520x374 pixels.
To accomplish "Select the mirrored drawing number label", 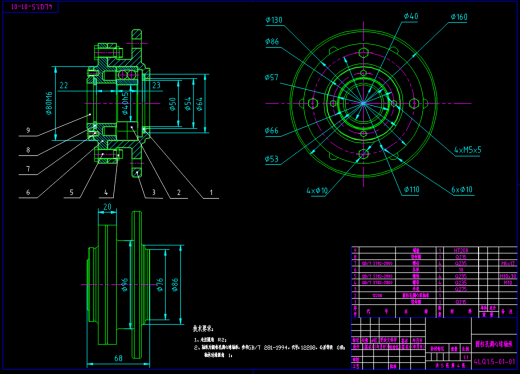I will (x=32, y=7).
